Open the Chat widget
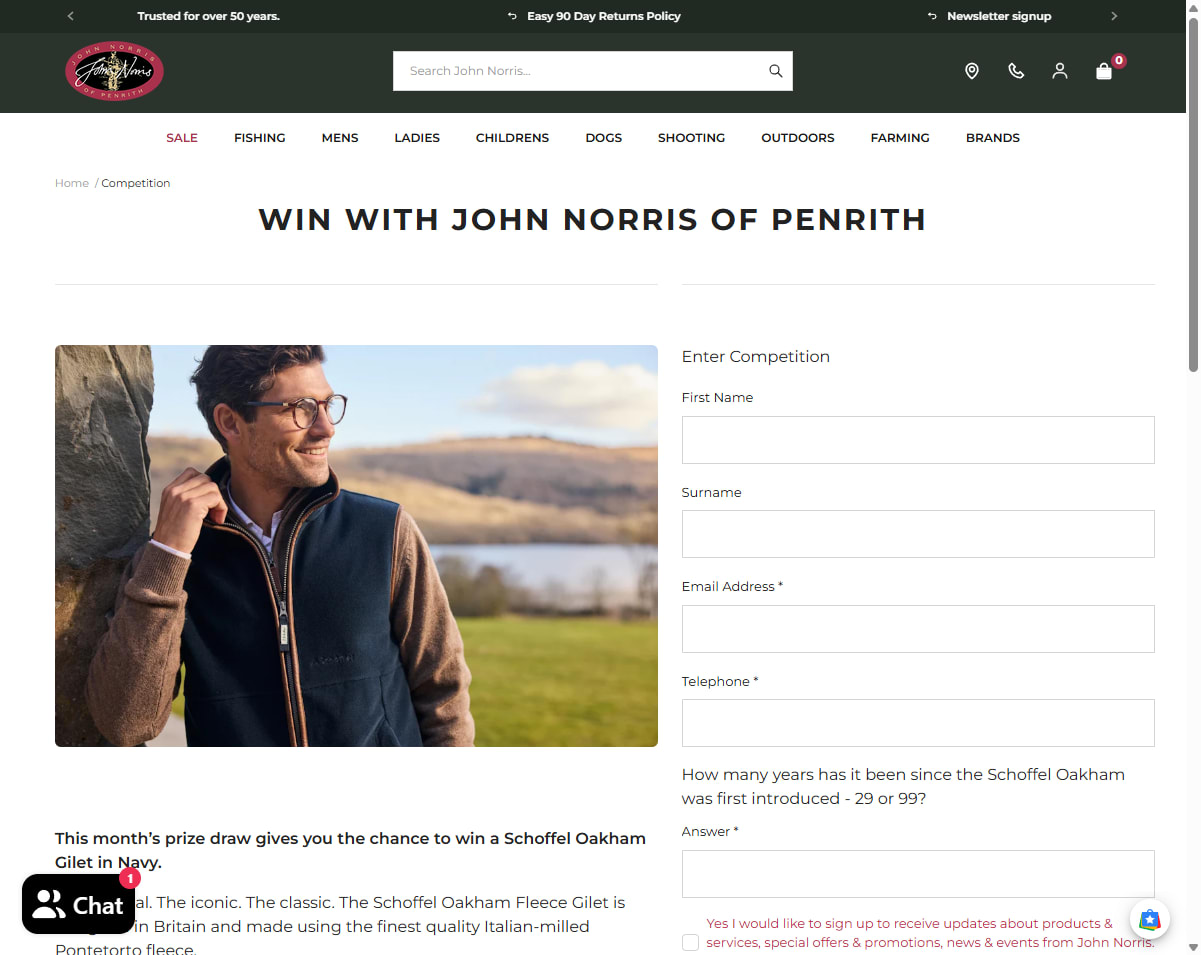 pyautogui.click(x=78, y=905)
